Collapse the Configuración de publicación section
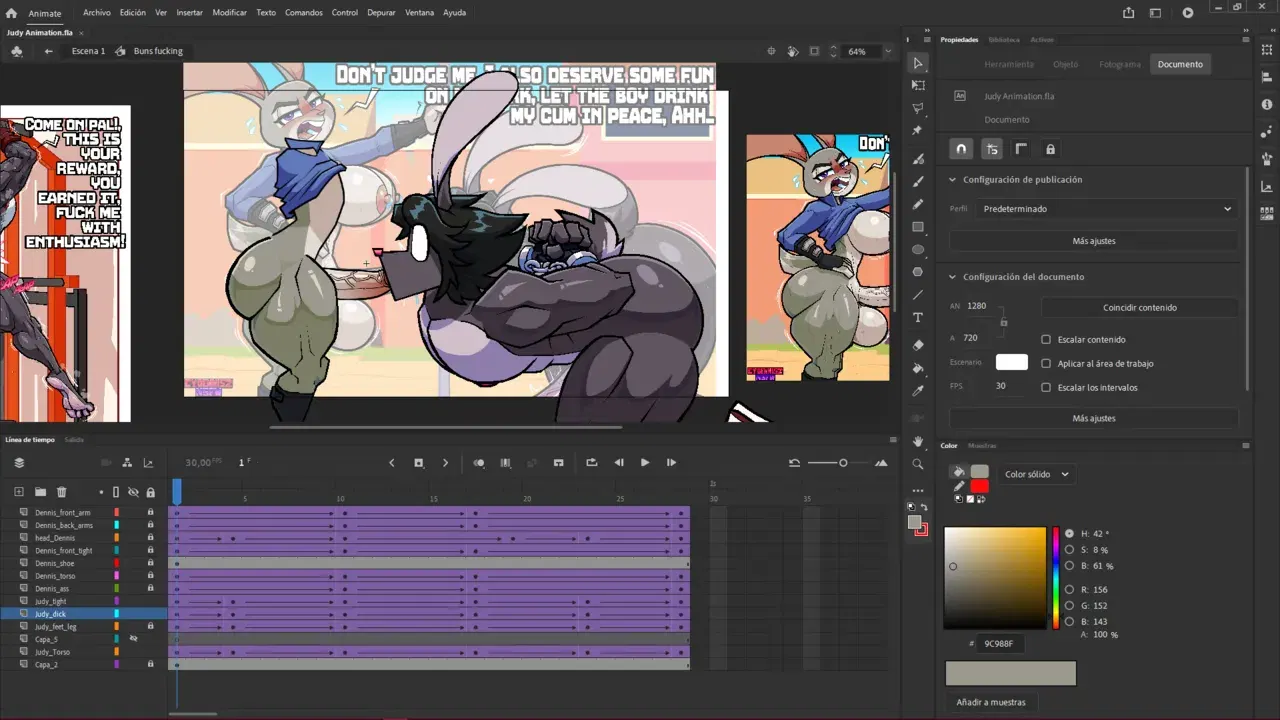Screen dimensions: 1280x720 click(953, 180)
